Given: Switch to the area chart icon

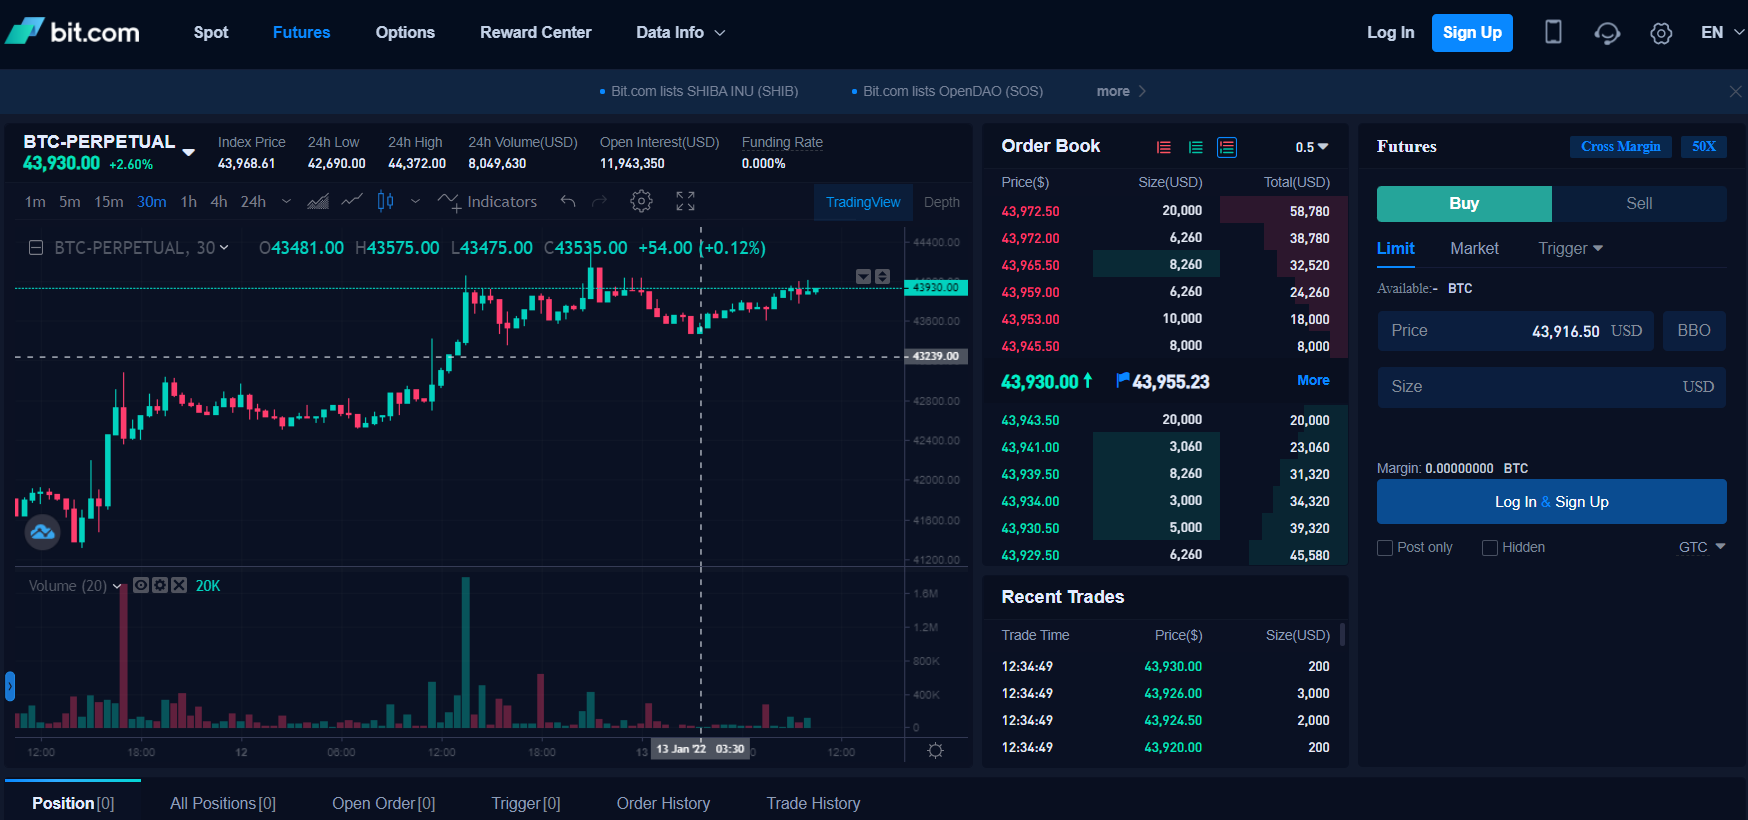Looking at the screenshot, I should pyautogui.click(x=318, y=202).
